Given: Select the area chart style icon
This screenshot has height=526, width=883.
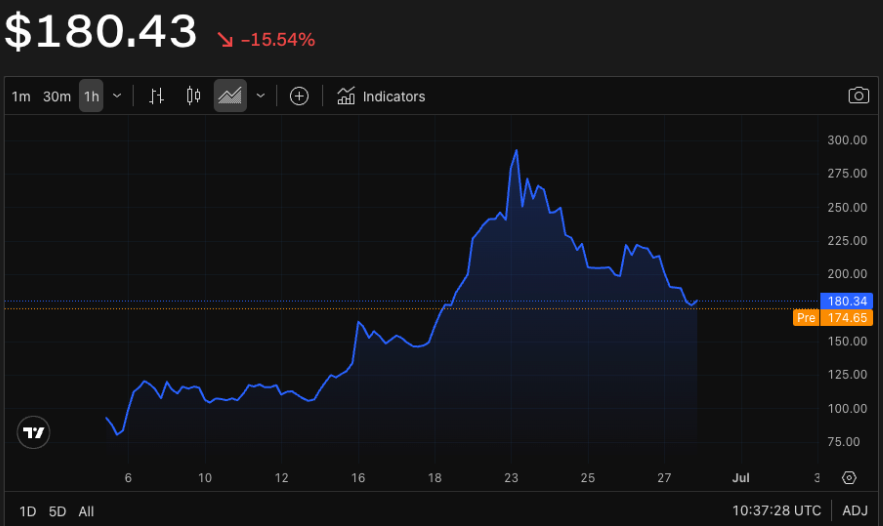Looking at the screenshot, I should click(230, 96).
